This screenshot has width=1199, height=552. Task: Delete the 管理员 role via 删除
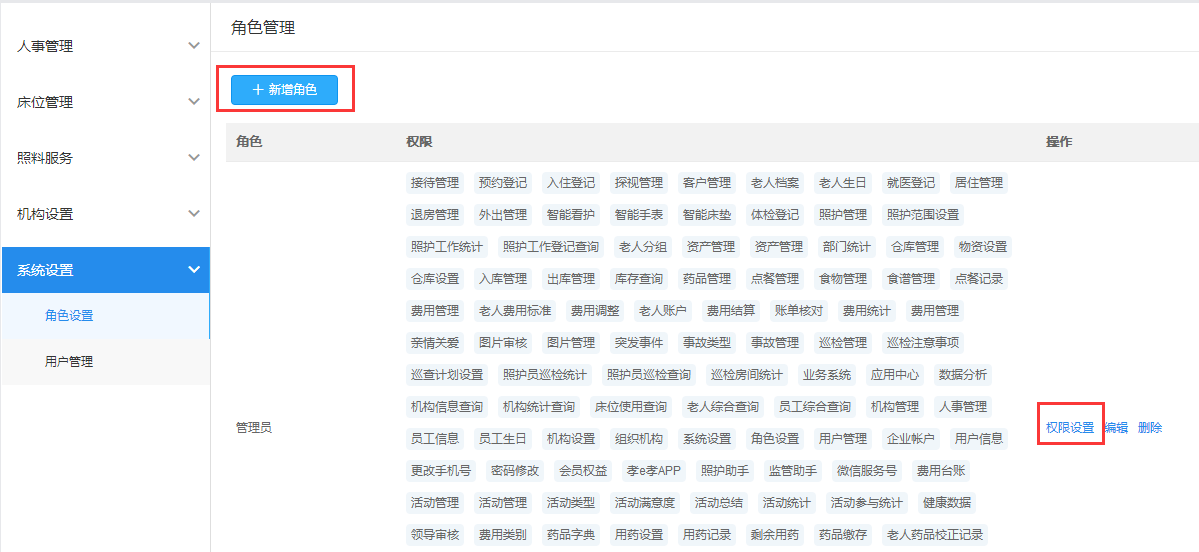pos(1150,428)
